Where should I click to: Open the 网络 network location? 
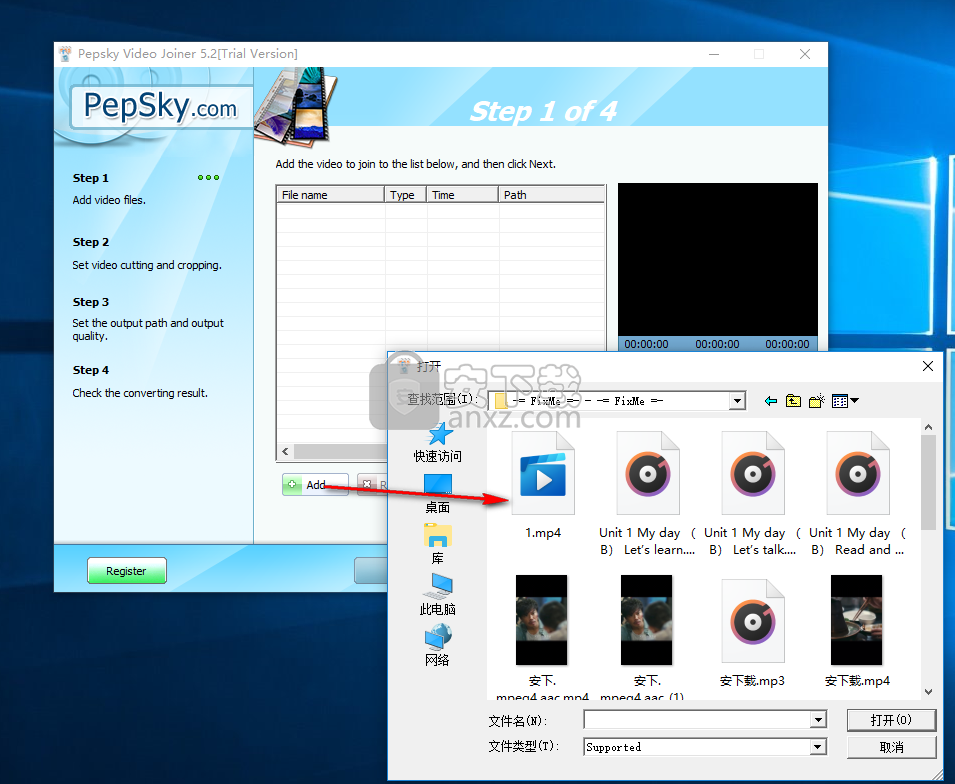pyautogui.click(x=438, y=646)
